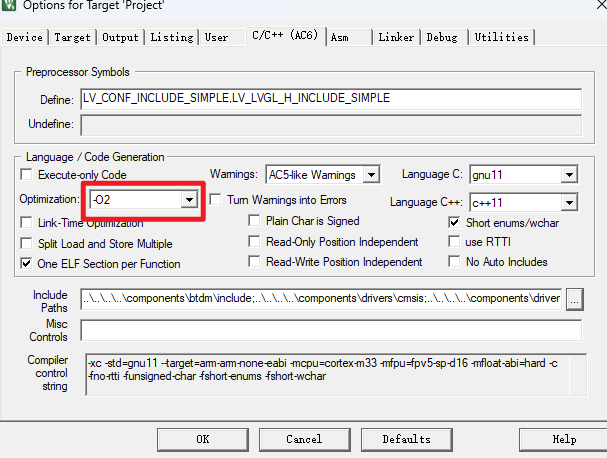Open the Debug tab

[441, 37]
